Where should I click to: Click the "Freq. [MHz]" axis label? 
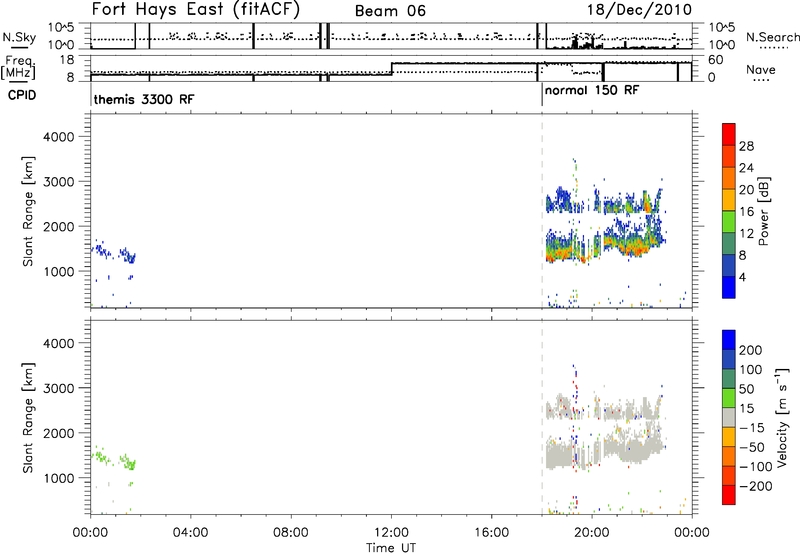point(19,68)
